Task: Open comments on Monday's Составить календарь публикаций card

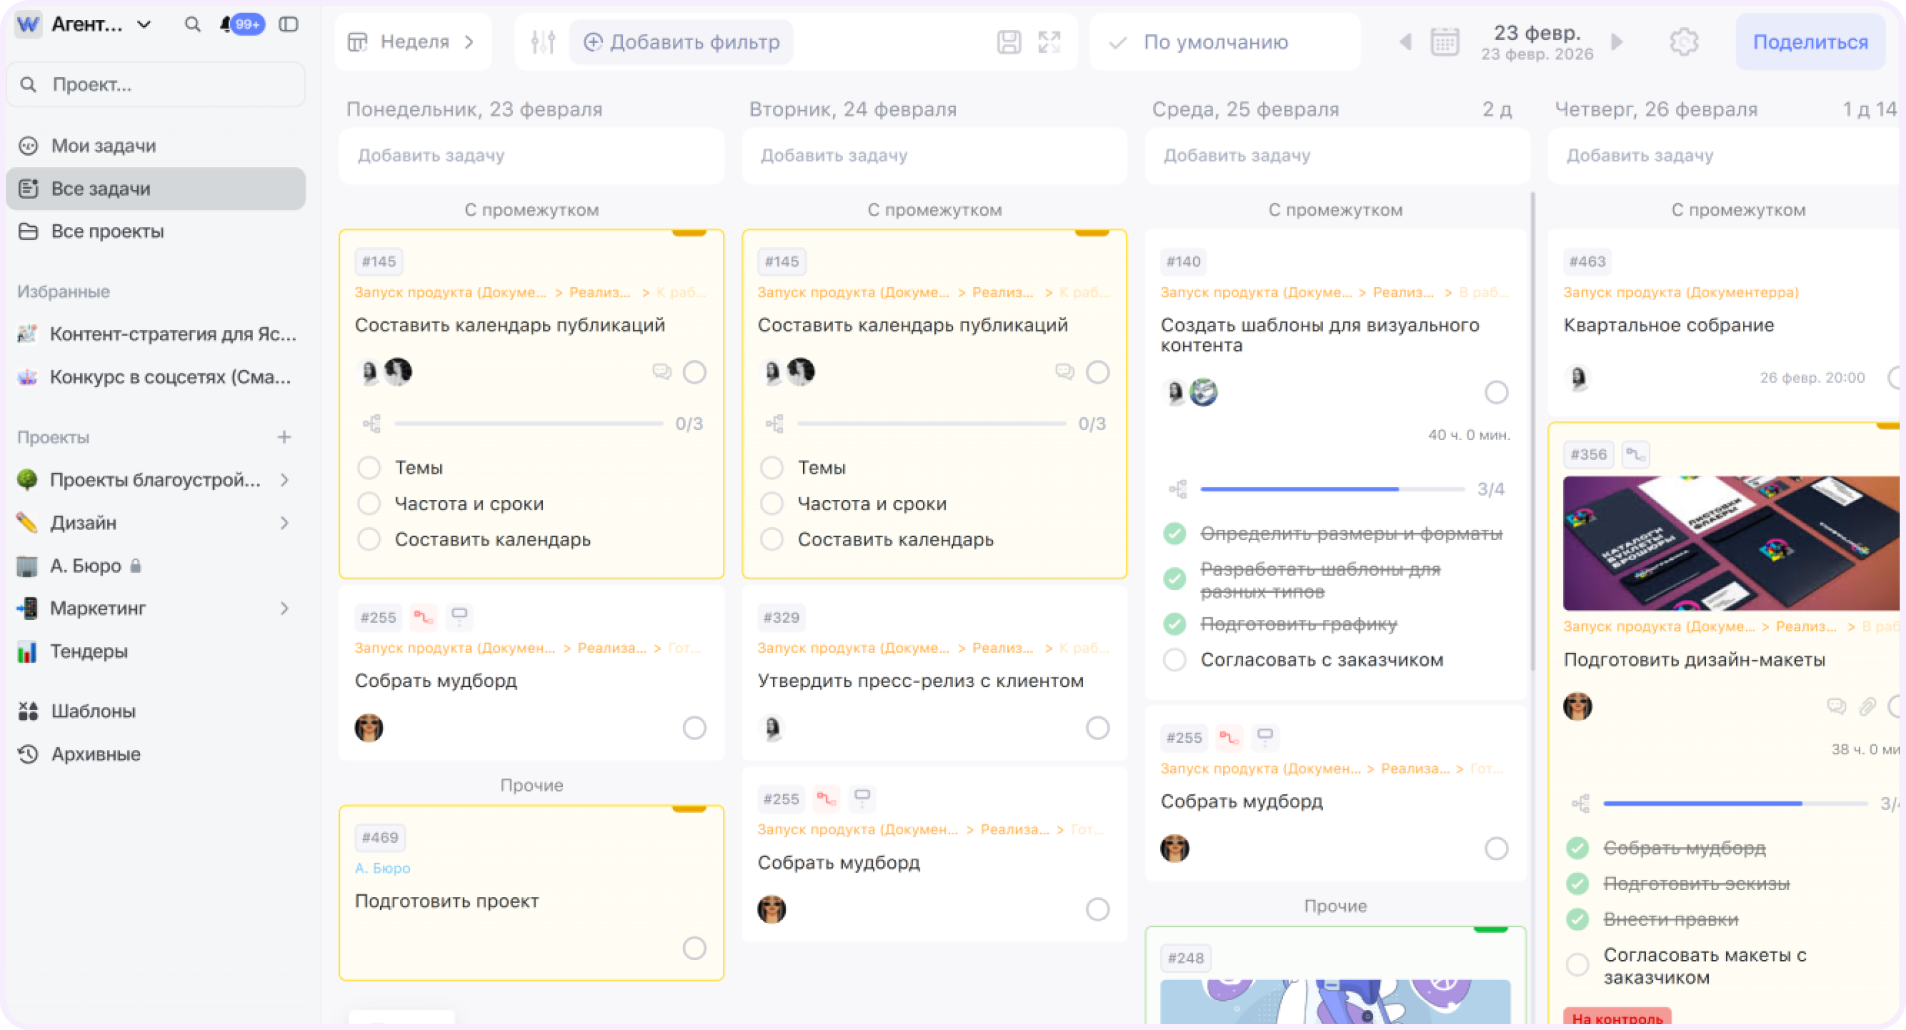Action: point(661,372)
